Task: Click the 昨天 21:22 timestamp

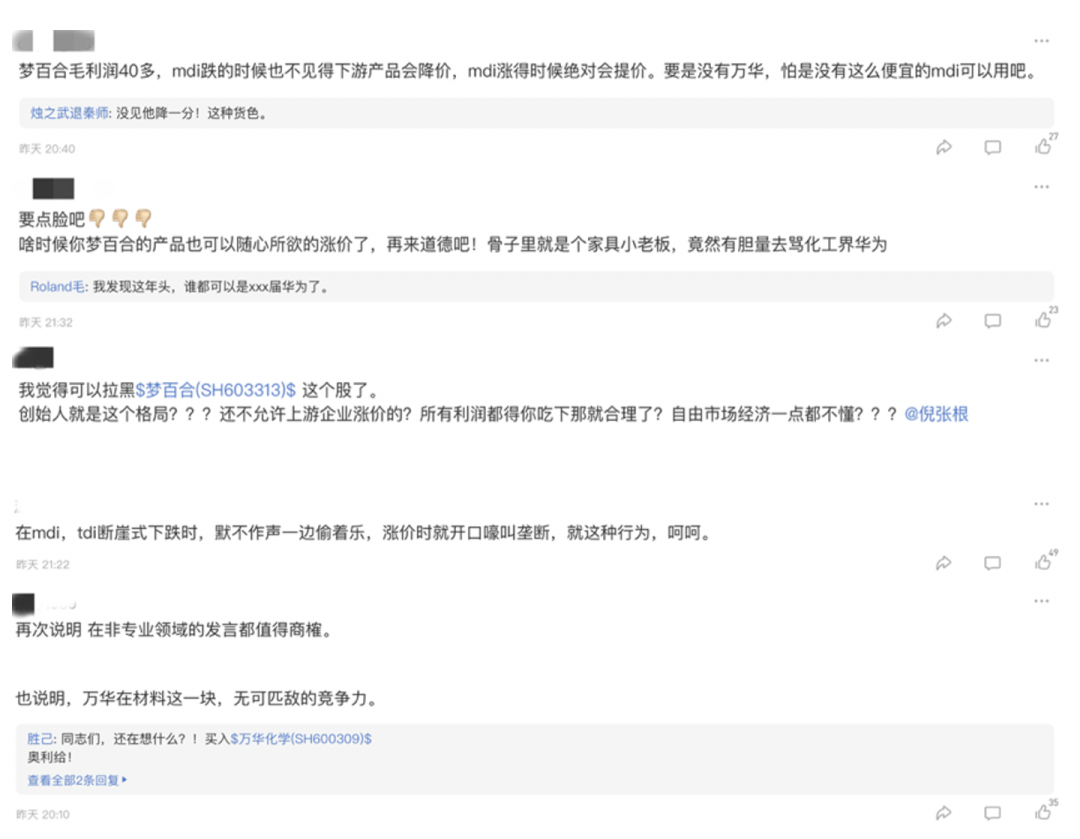Action: click(x=43, y=565)
